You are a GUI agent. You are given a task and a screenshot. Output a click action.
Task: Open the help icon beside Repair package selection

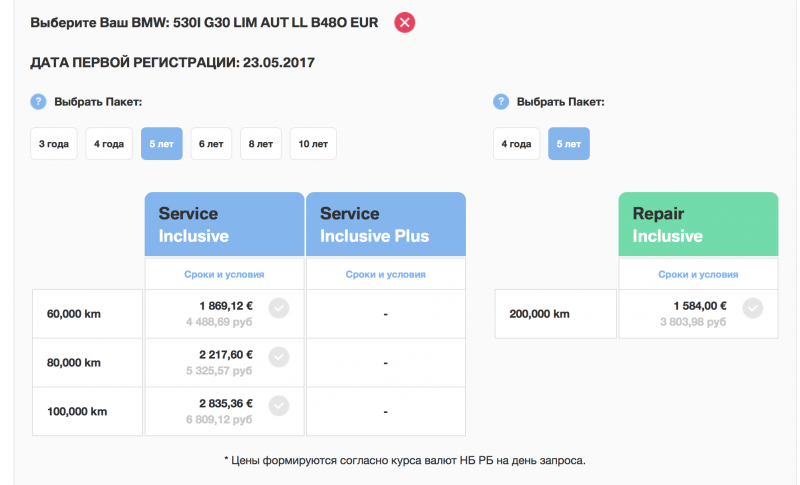coord(501,102)
